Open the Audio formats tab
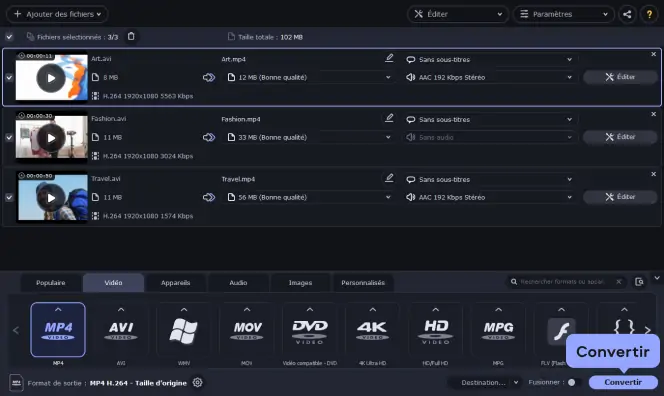 coord(238,282)
